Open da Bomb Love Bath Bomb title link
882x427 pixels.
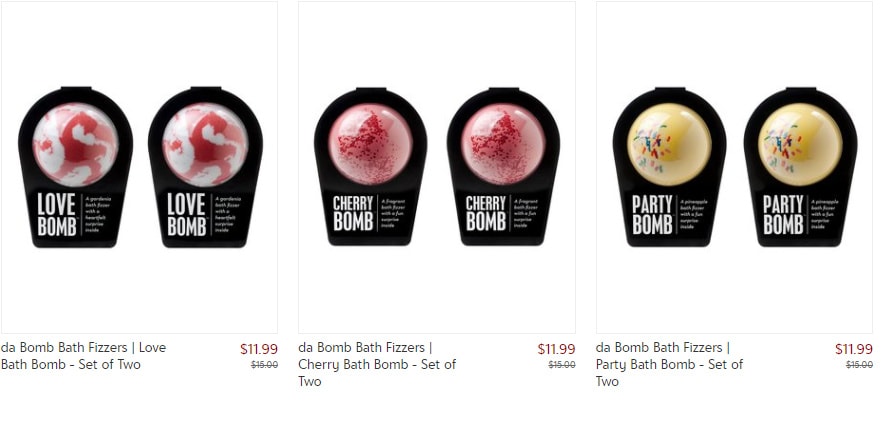coord(83,356)
